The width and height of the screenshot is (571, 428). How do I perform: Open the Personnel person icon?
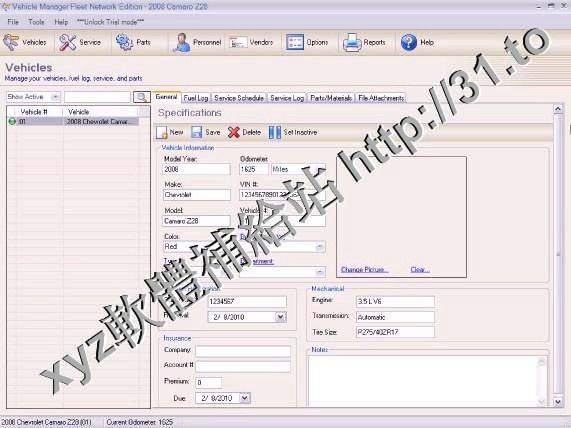coord(181,43)
